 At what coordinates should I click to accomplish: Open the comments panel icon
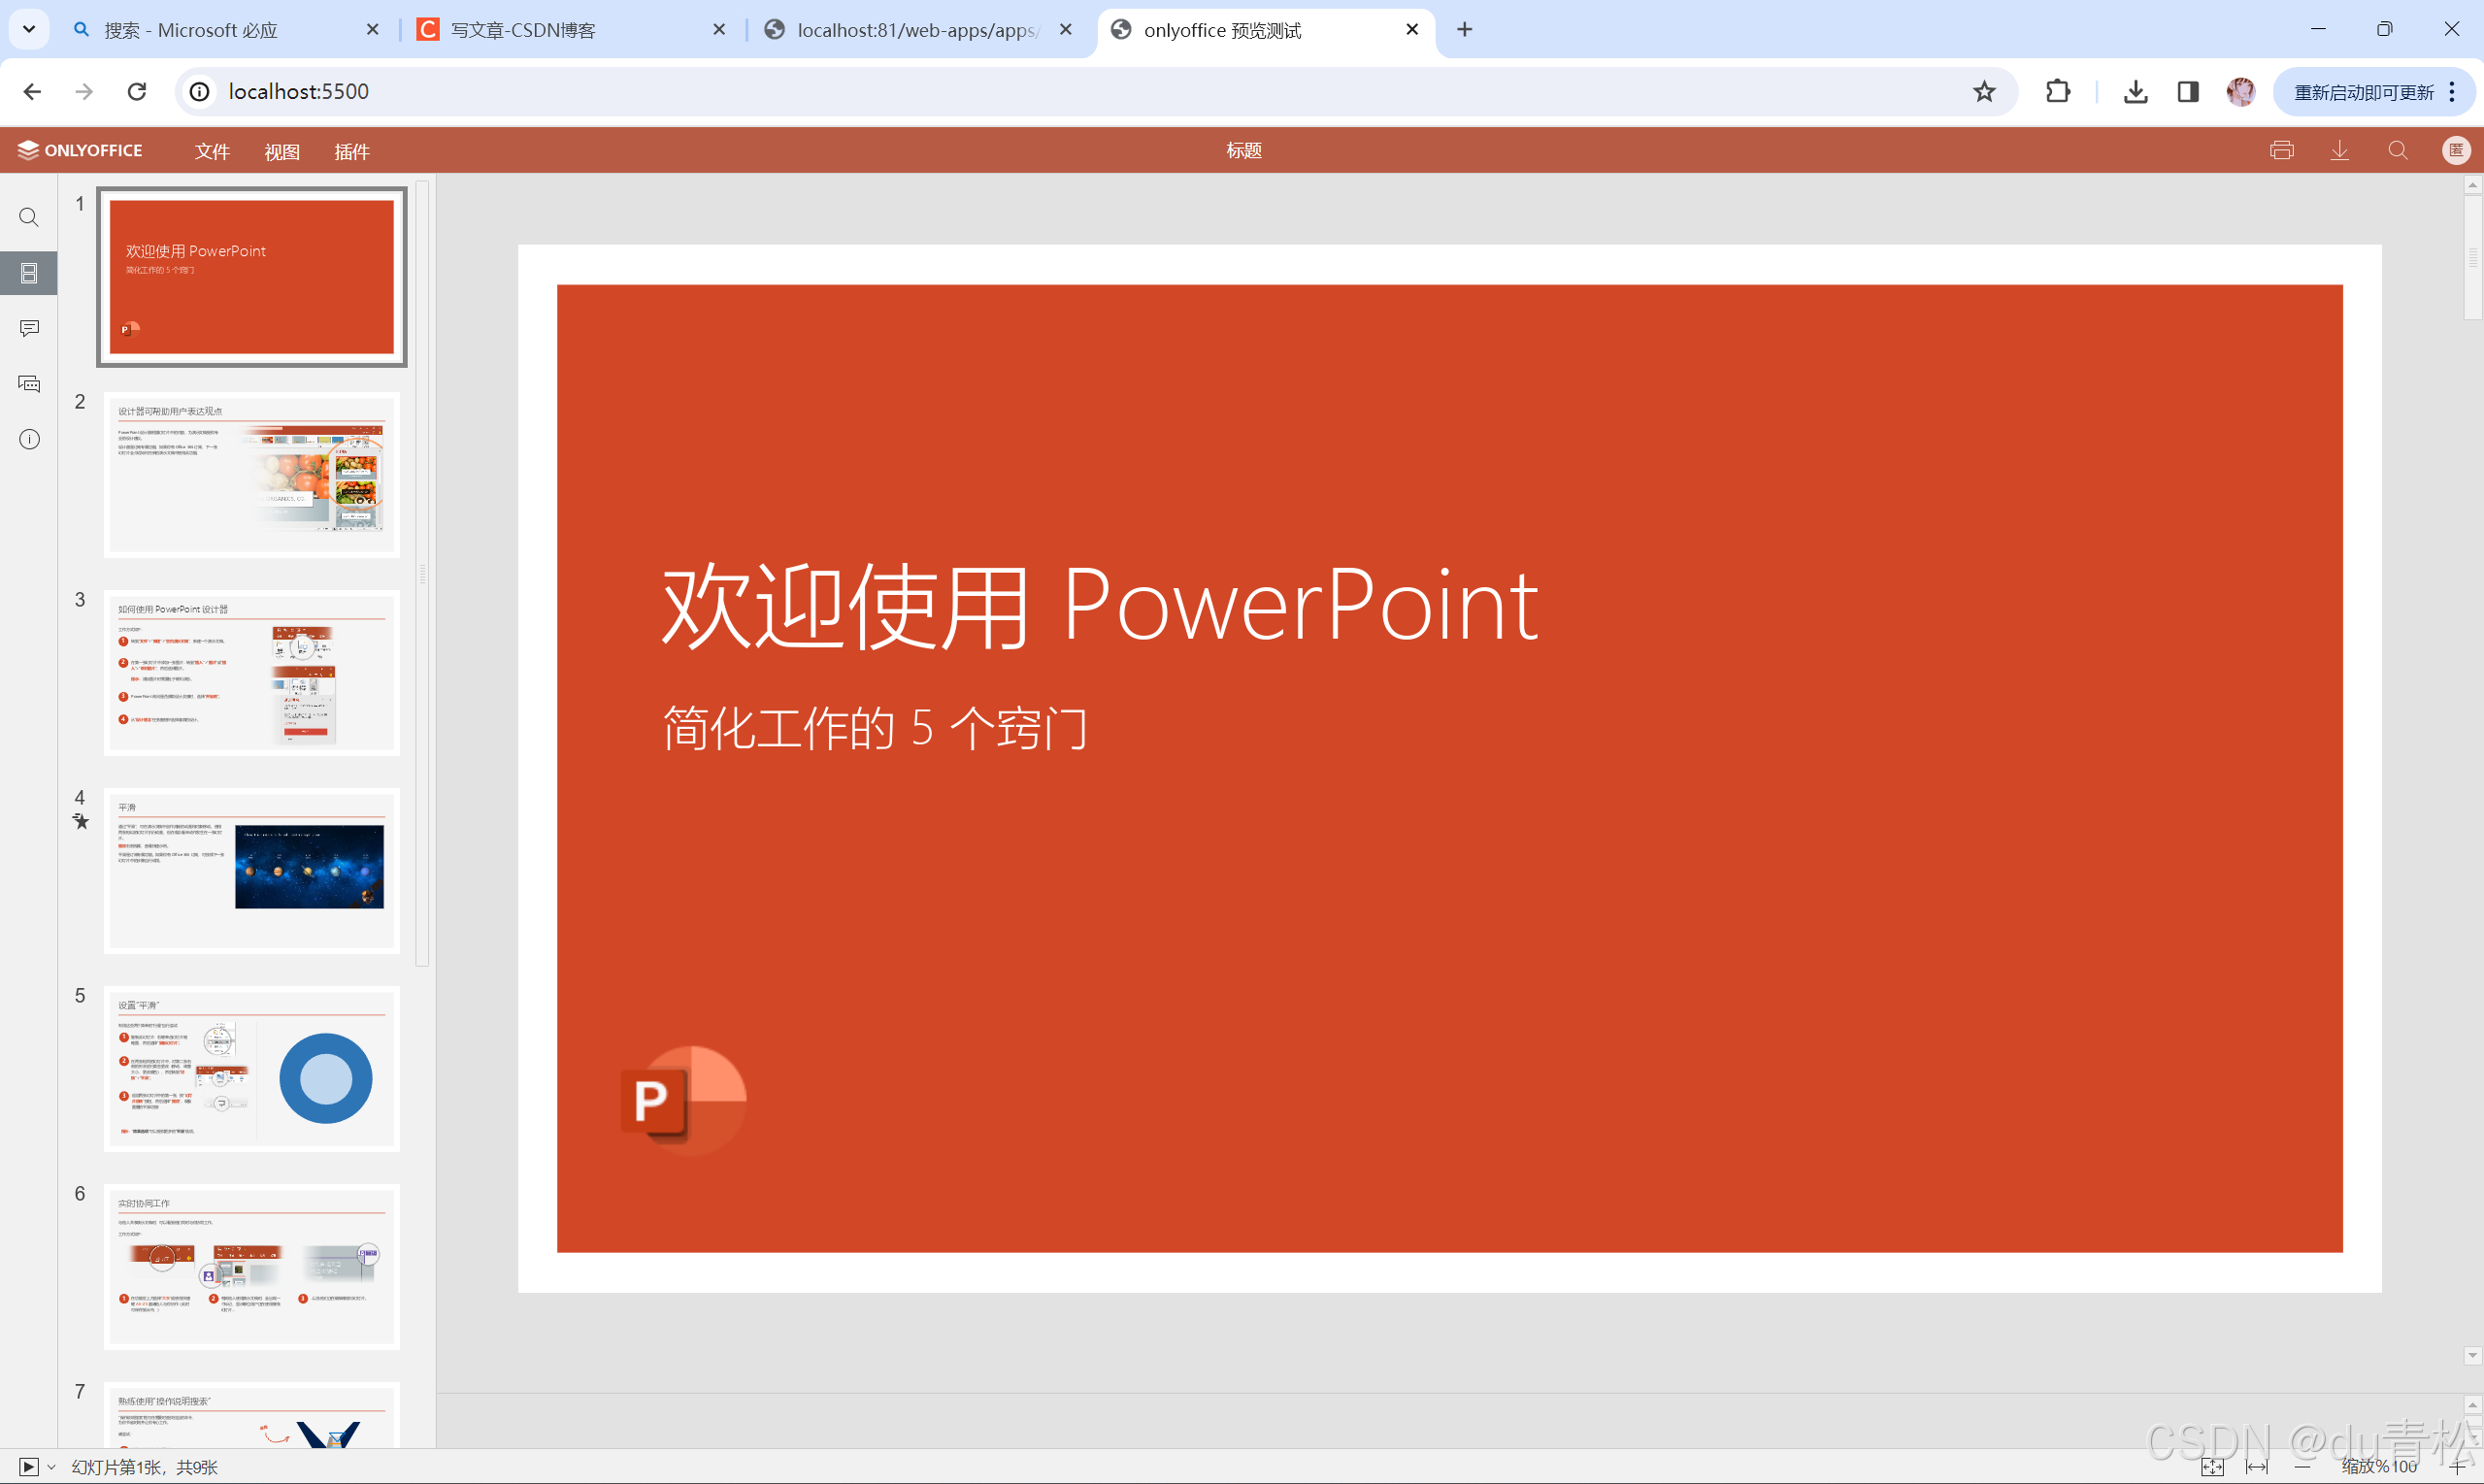(x=29, y=328)
